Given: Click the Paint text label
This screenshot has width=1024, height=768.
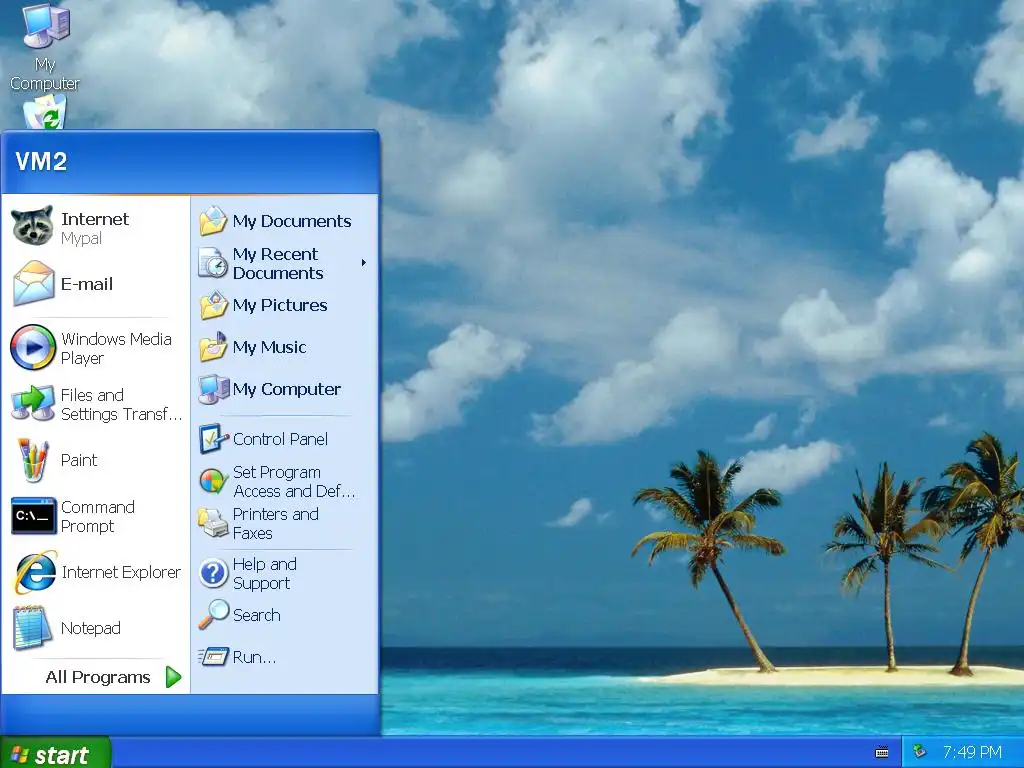Looking at the screenshot, I should pyautogui.click(x=79, y=460).
